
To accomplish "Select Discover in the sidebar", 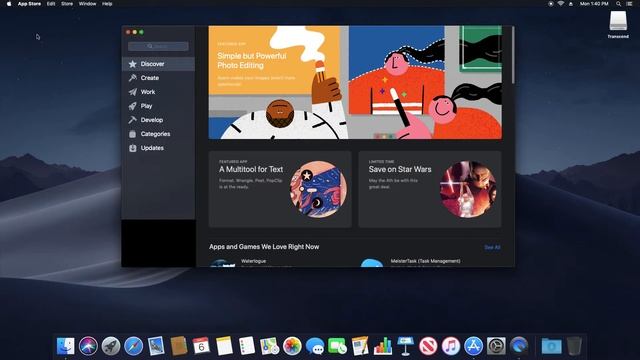I will [x=158, y=64].
